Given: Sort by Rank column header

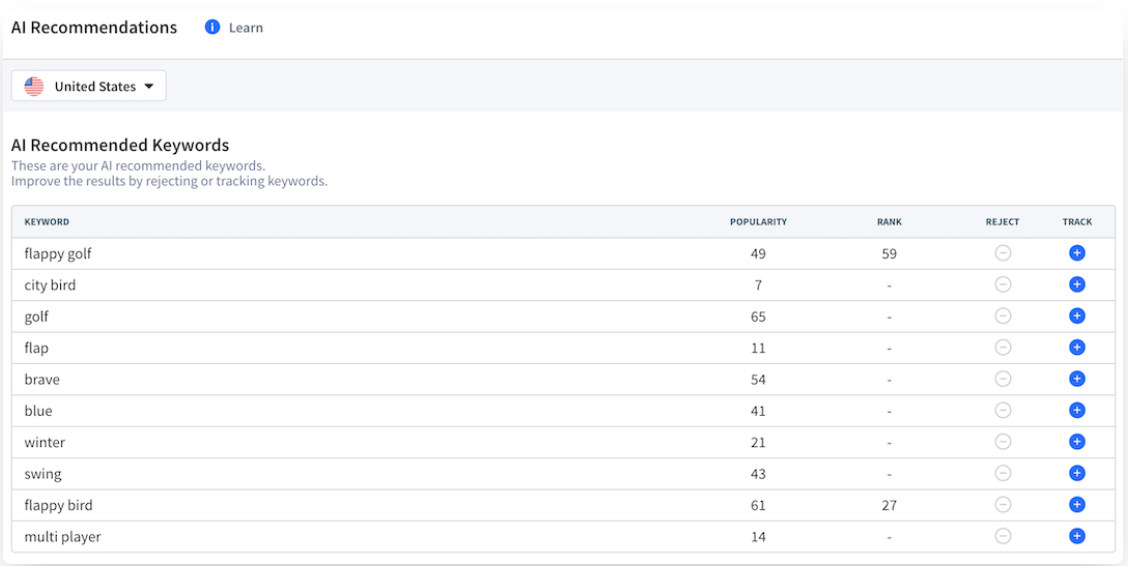Looking at the screenshot, I should (x=889, y=222).
